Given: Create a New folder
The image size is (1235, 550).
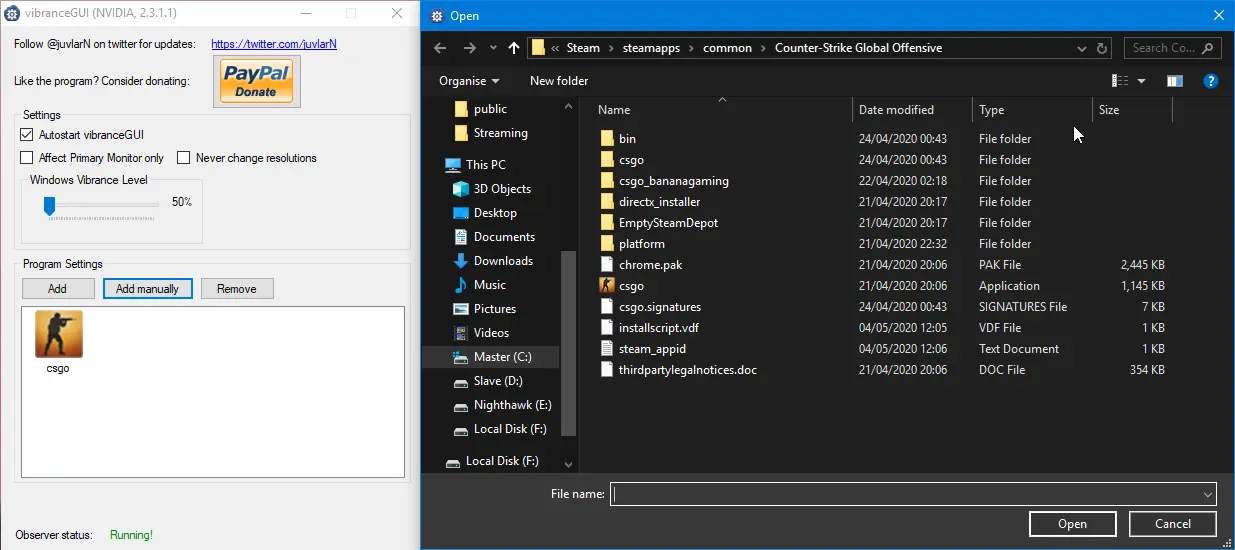Looking at the screenshot, I should click(559, 81).
